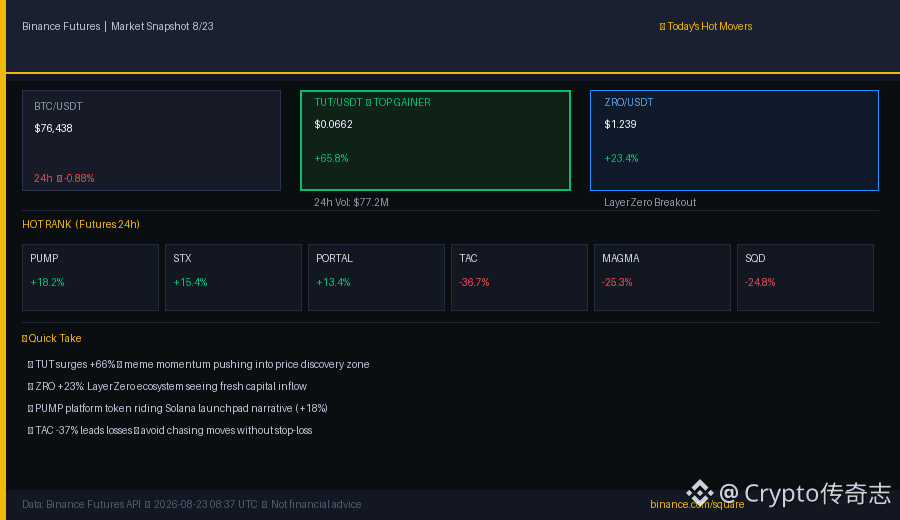Select the TAC hot rank tile
Viewport: 900px width, 520px height.
[519, 278]
